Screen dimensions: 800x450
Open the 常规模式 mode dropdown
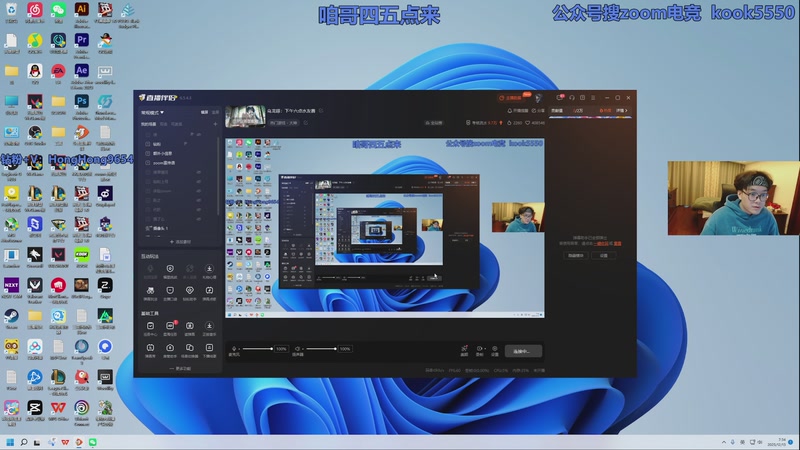pyautogui.click(x=152, y=113)
